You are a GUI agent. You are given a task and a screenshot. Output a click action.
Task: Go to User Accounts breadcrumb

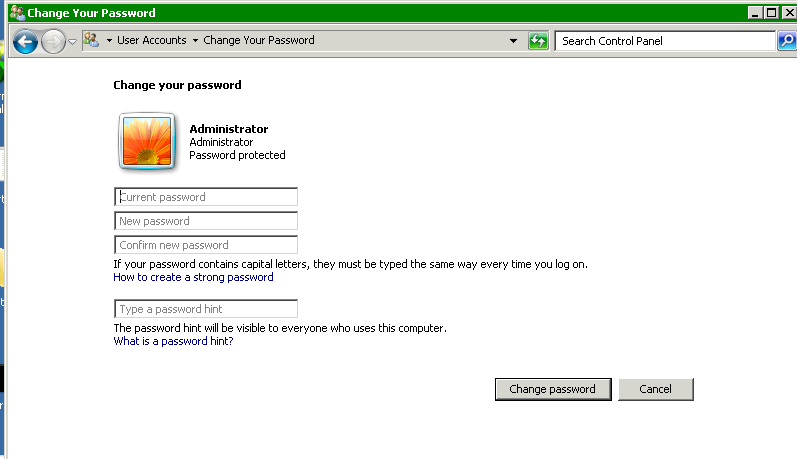click(x=151, y=41)
